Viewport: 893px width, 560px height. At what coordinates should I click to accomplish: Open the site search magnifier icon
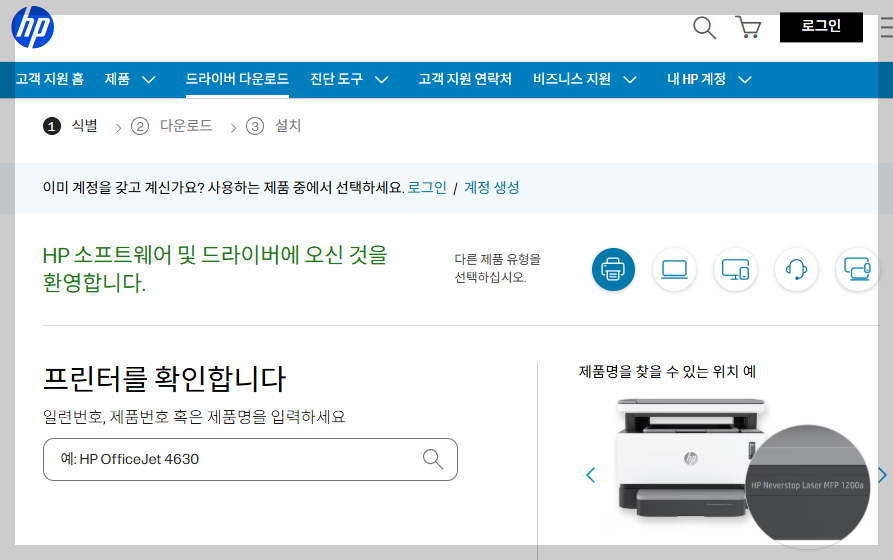(x=704, y=27)
